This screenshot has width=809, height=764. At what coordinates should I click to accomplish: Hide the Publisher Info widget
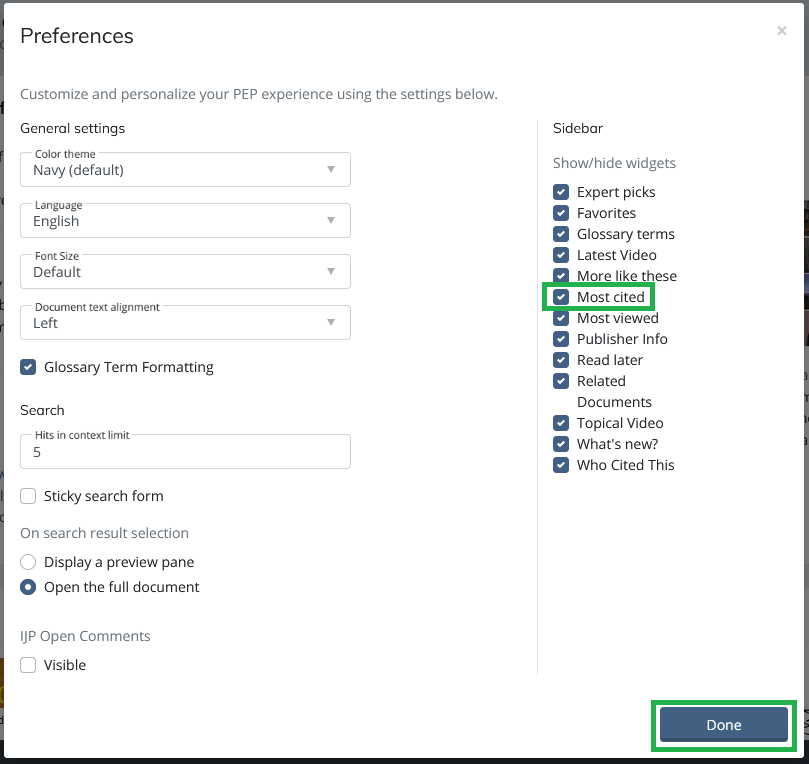561,339
